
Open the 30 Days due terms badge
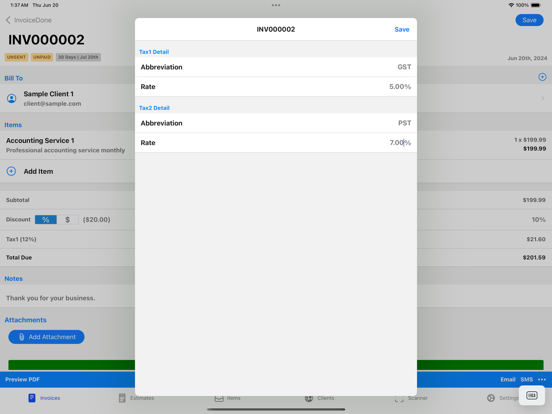click(78, 57)
